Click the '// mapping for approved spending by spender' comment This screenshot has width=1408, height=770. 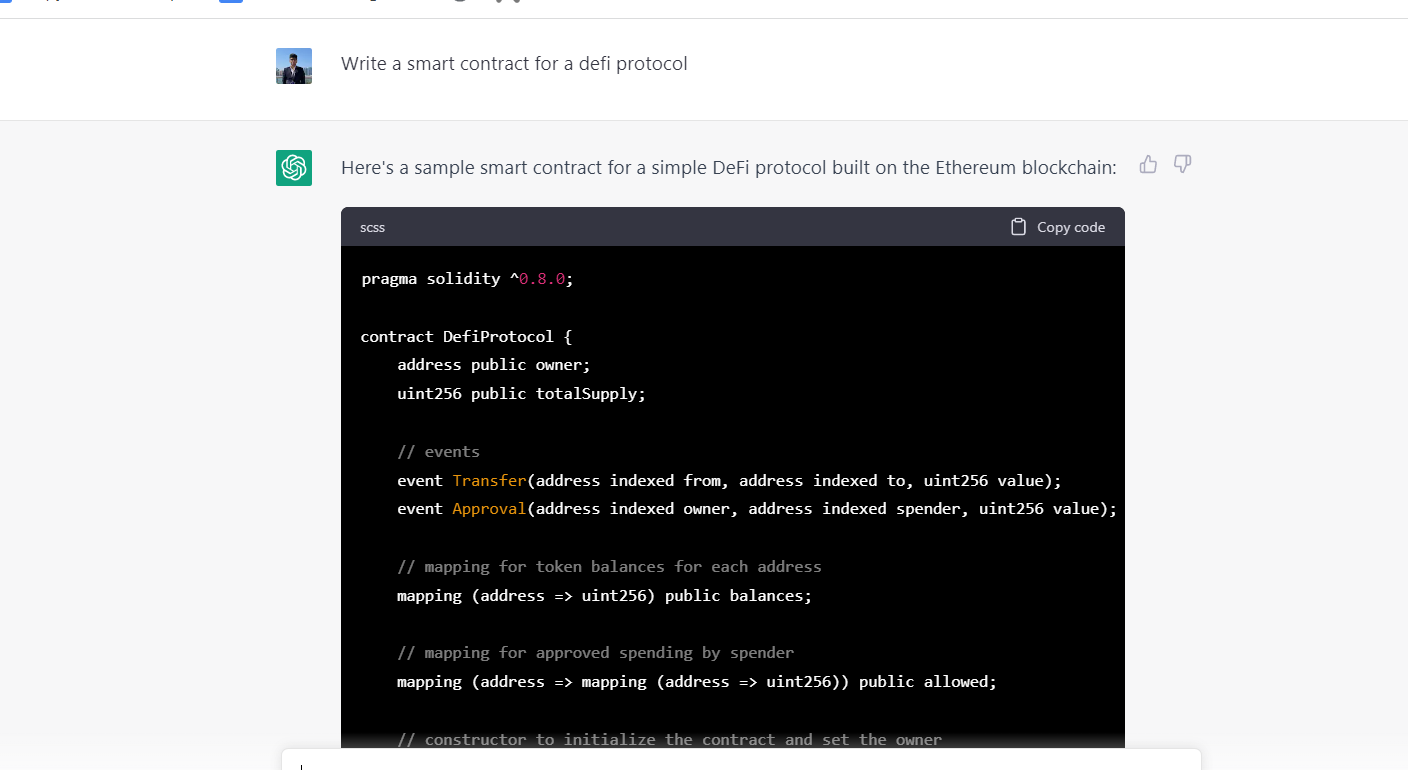595,653
